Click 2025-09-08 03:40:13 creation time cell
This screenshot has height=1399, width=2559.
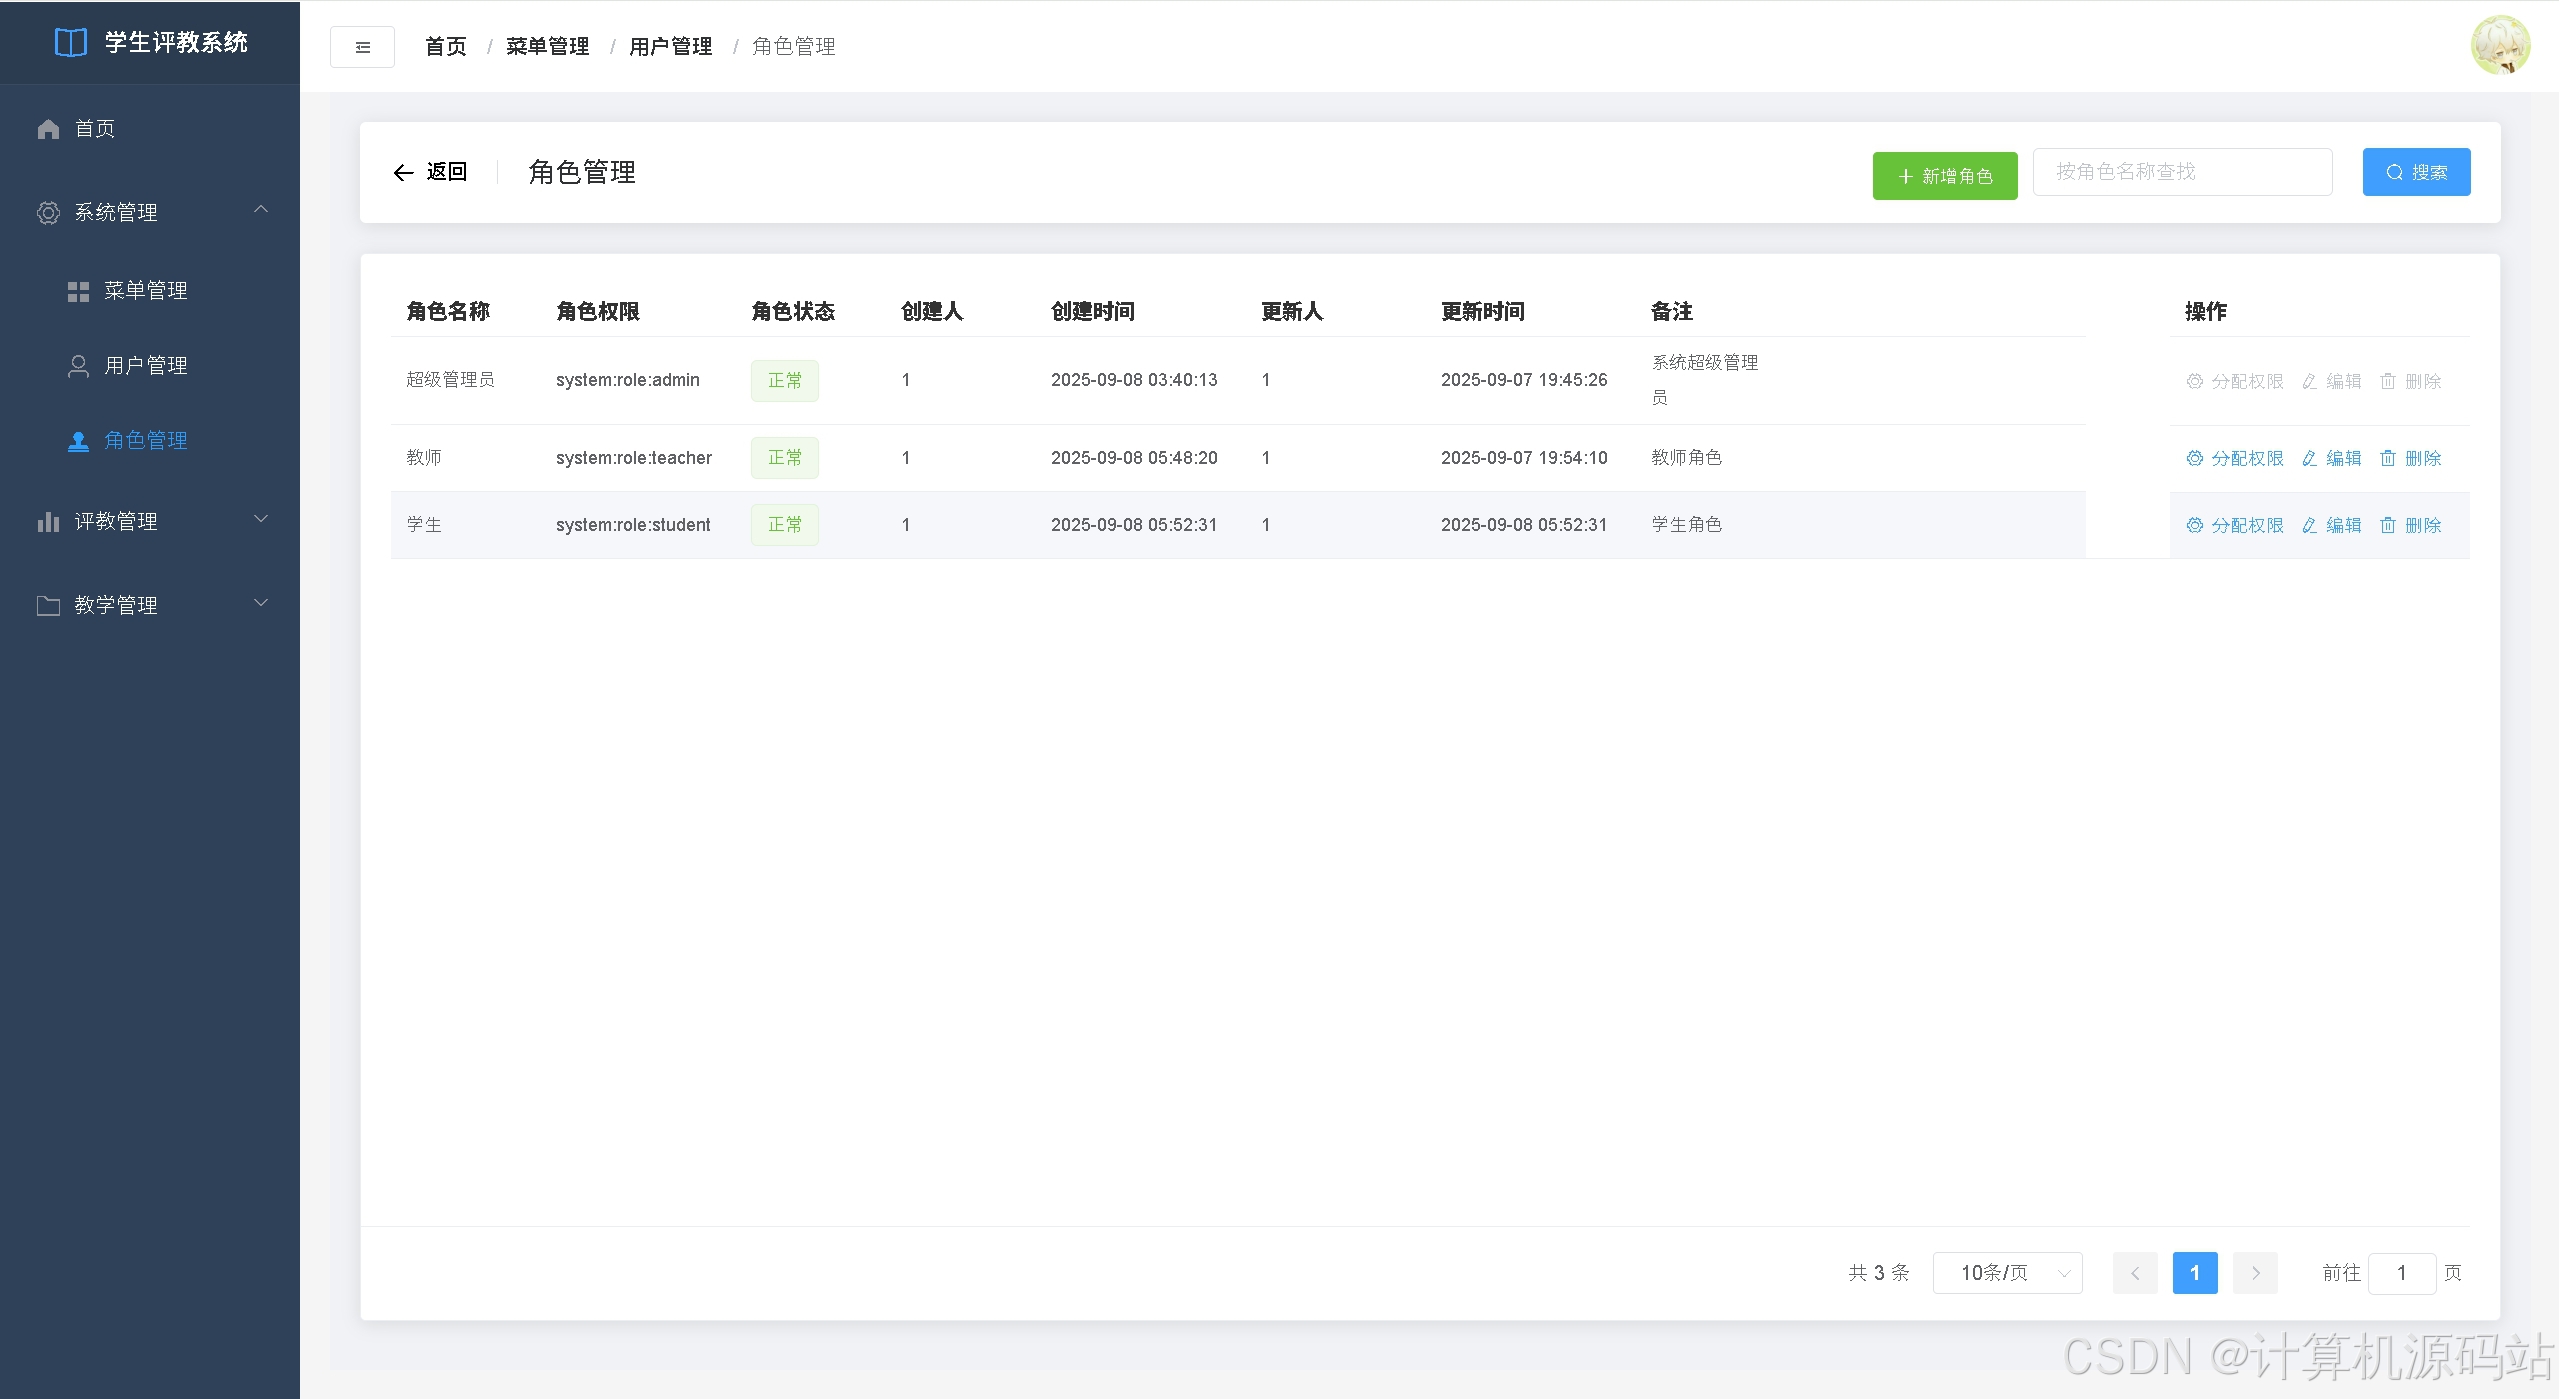point(1134,380)
